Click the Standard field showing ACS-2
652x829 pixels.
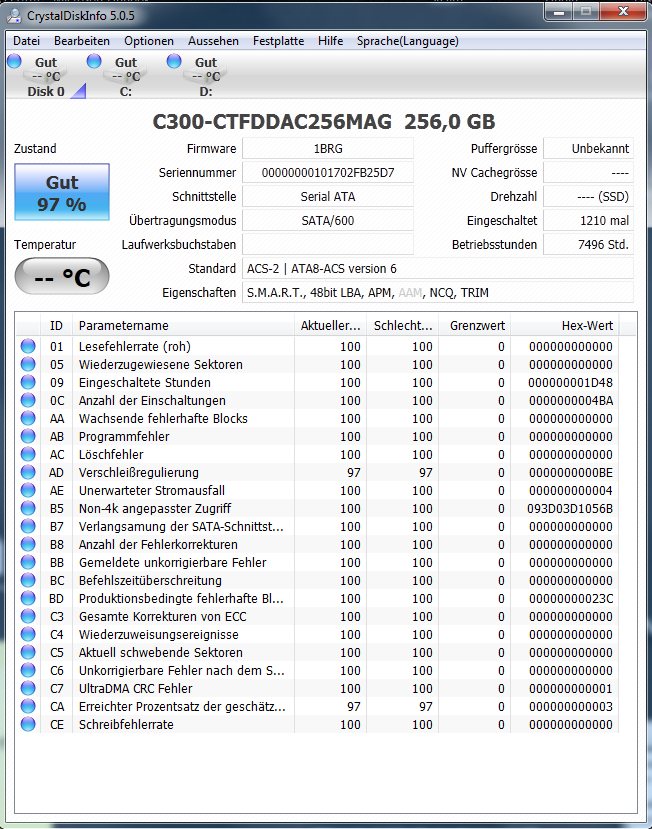coord(438,269)
